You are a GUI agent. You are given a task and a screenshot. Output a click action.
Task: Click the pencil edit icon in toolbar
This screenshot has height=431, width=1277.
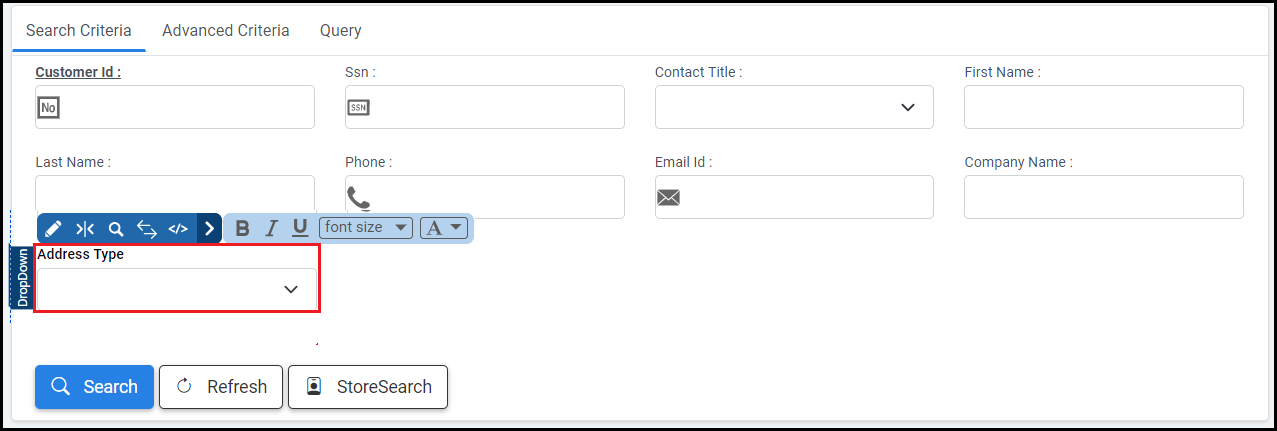click(53, 229)
